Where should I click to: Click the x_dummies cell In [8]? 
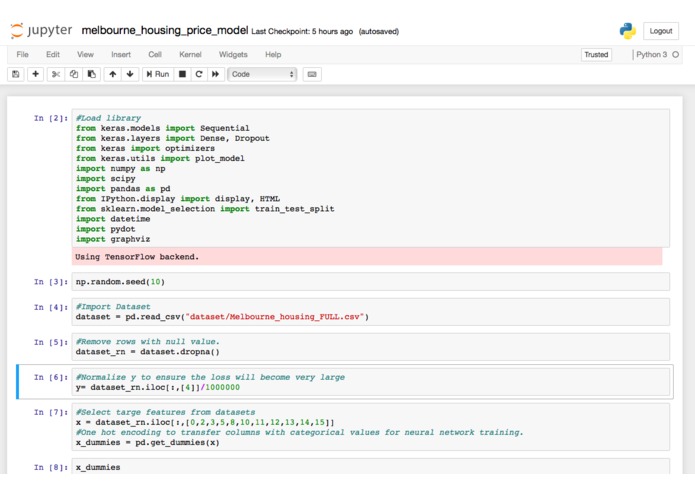tap(371, 467)
